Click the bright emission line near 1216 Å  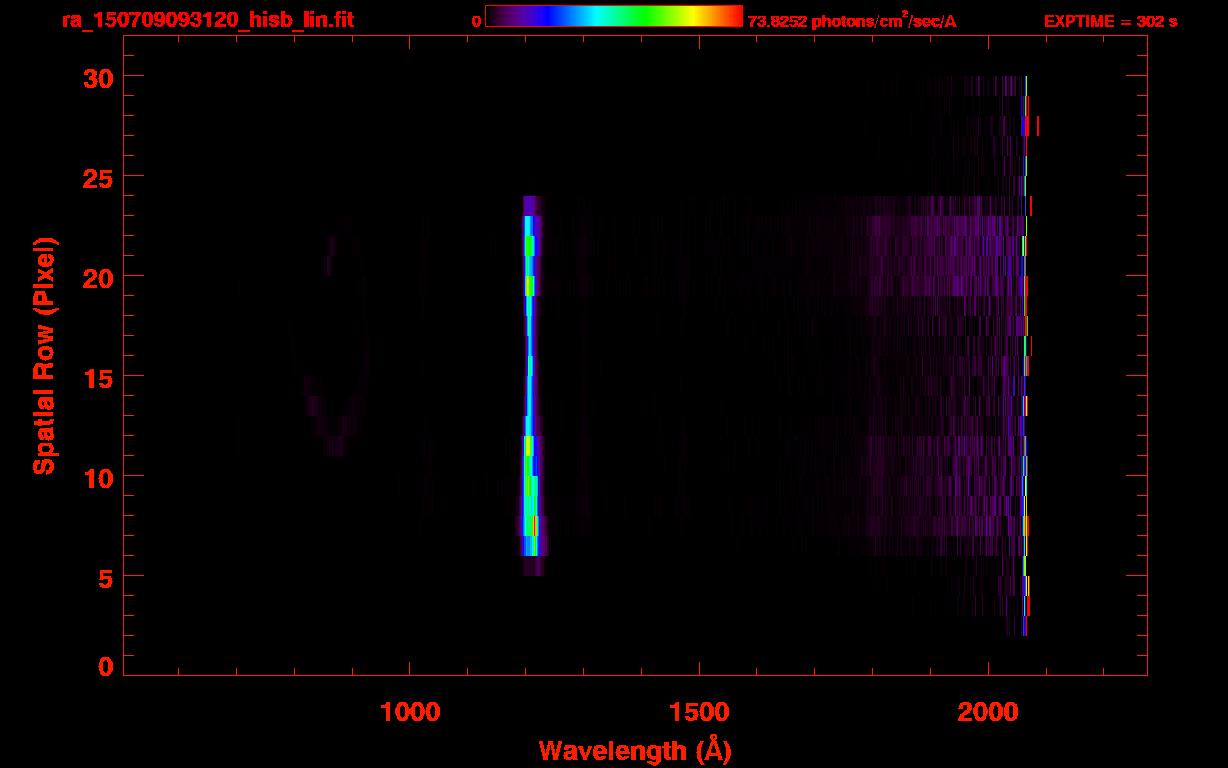pos(531,385)
